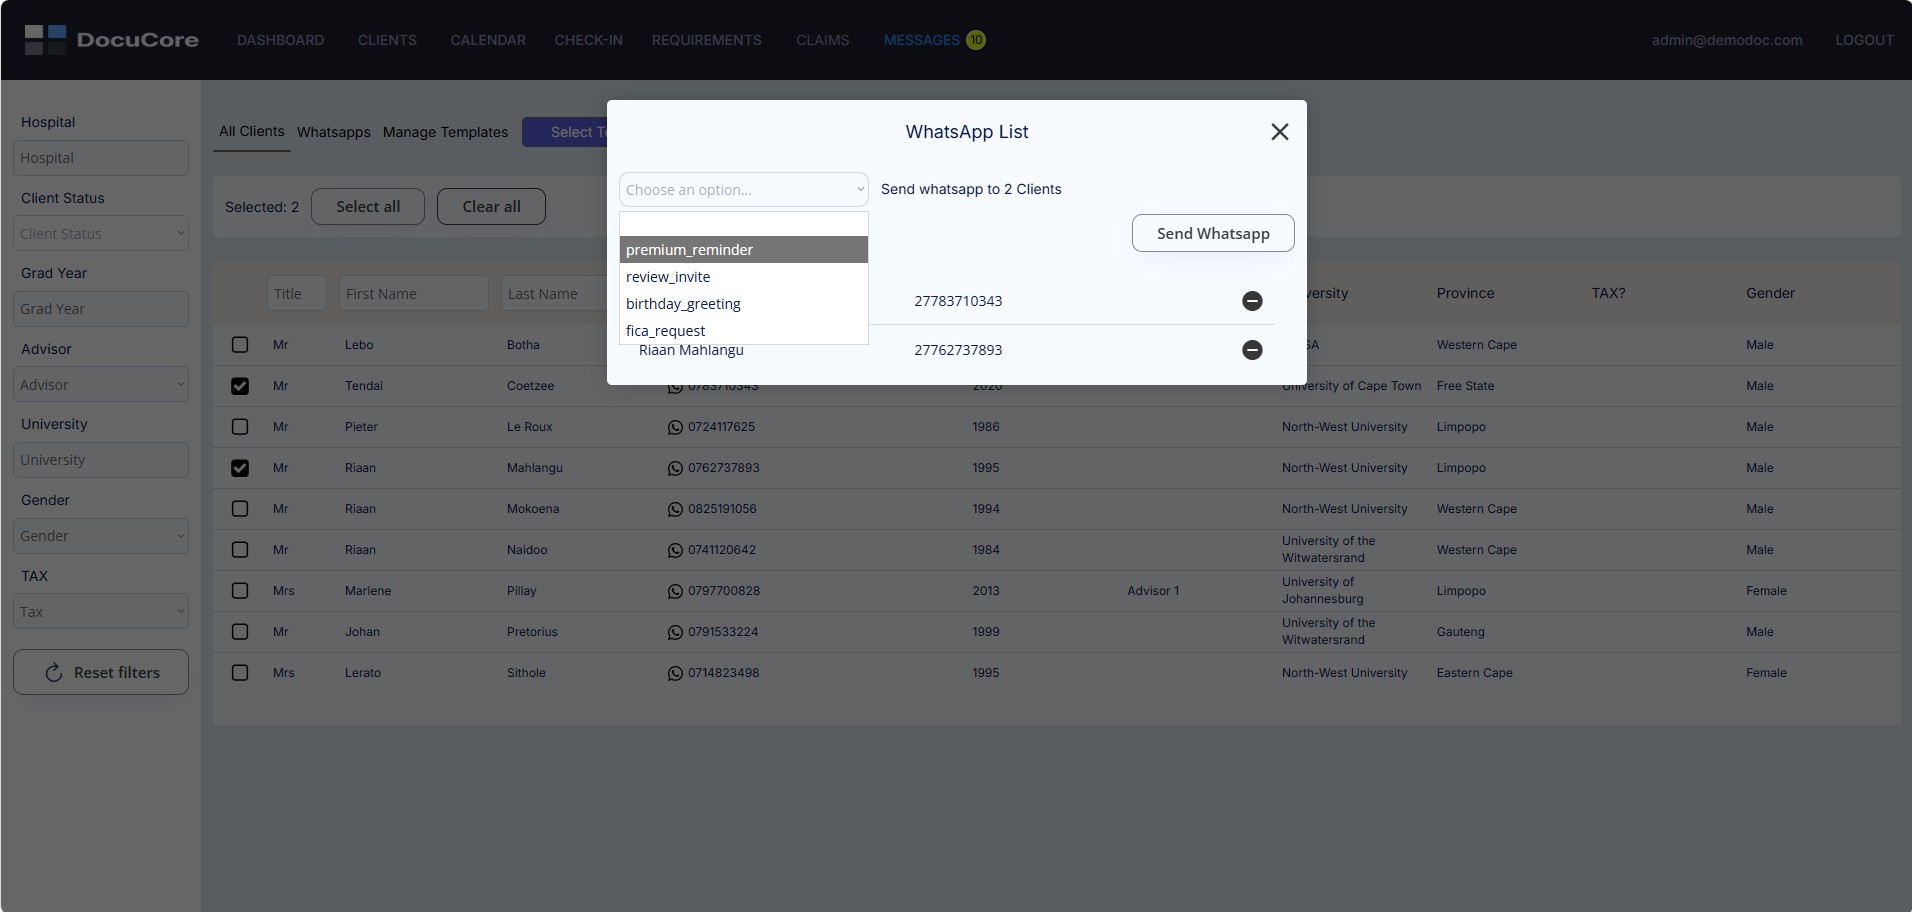Focus the Last Name column search field
Screen dimensions: 1912x912
[554, 293]
